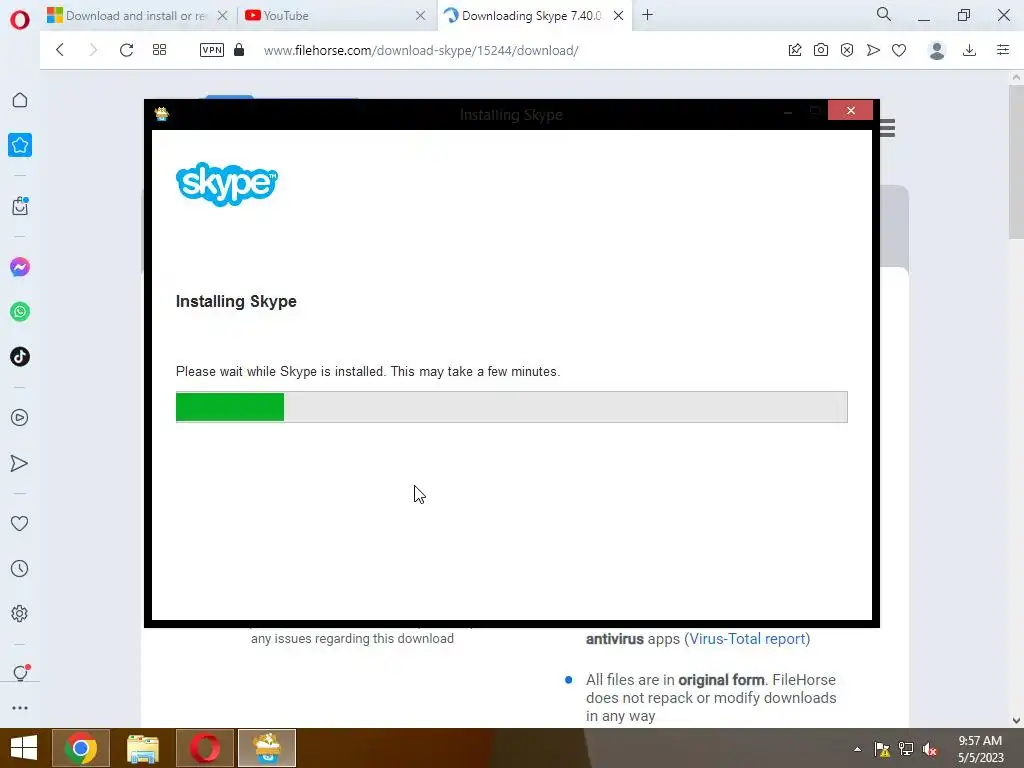1024x768 pixels.
Task: Open the user profile avatar
Action: click(x=936, y=50)
